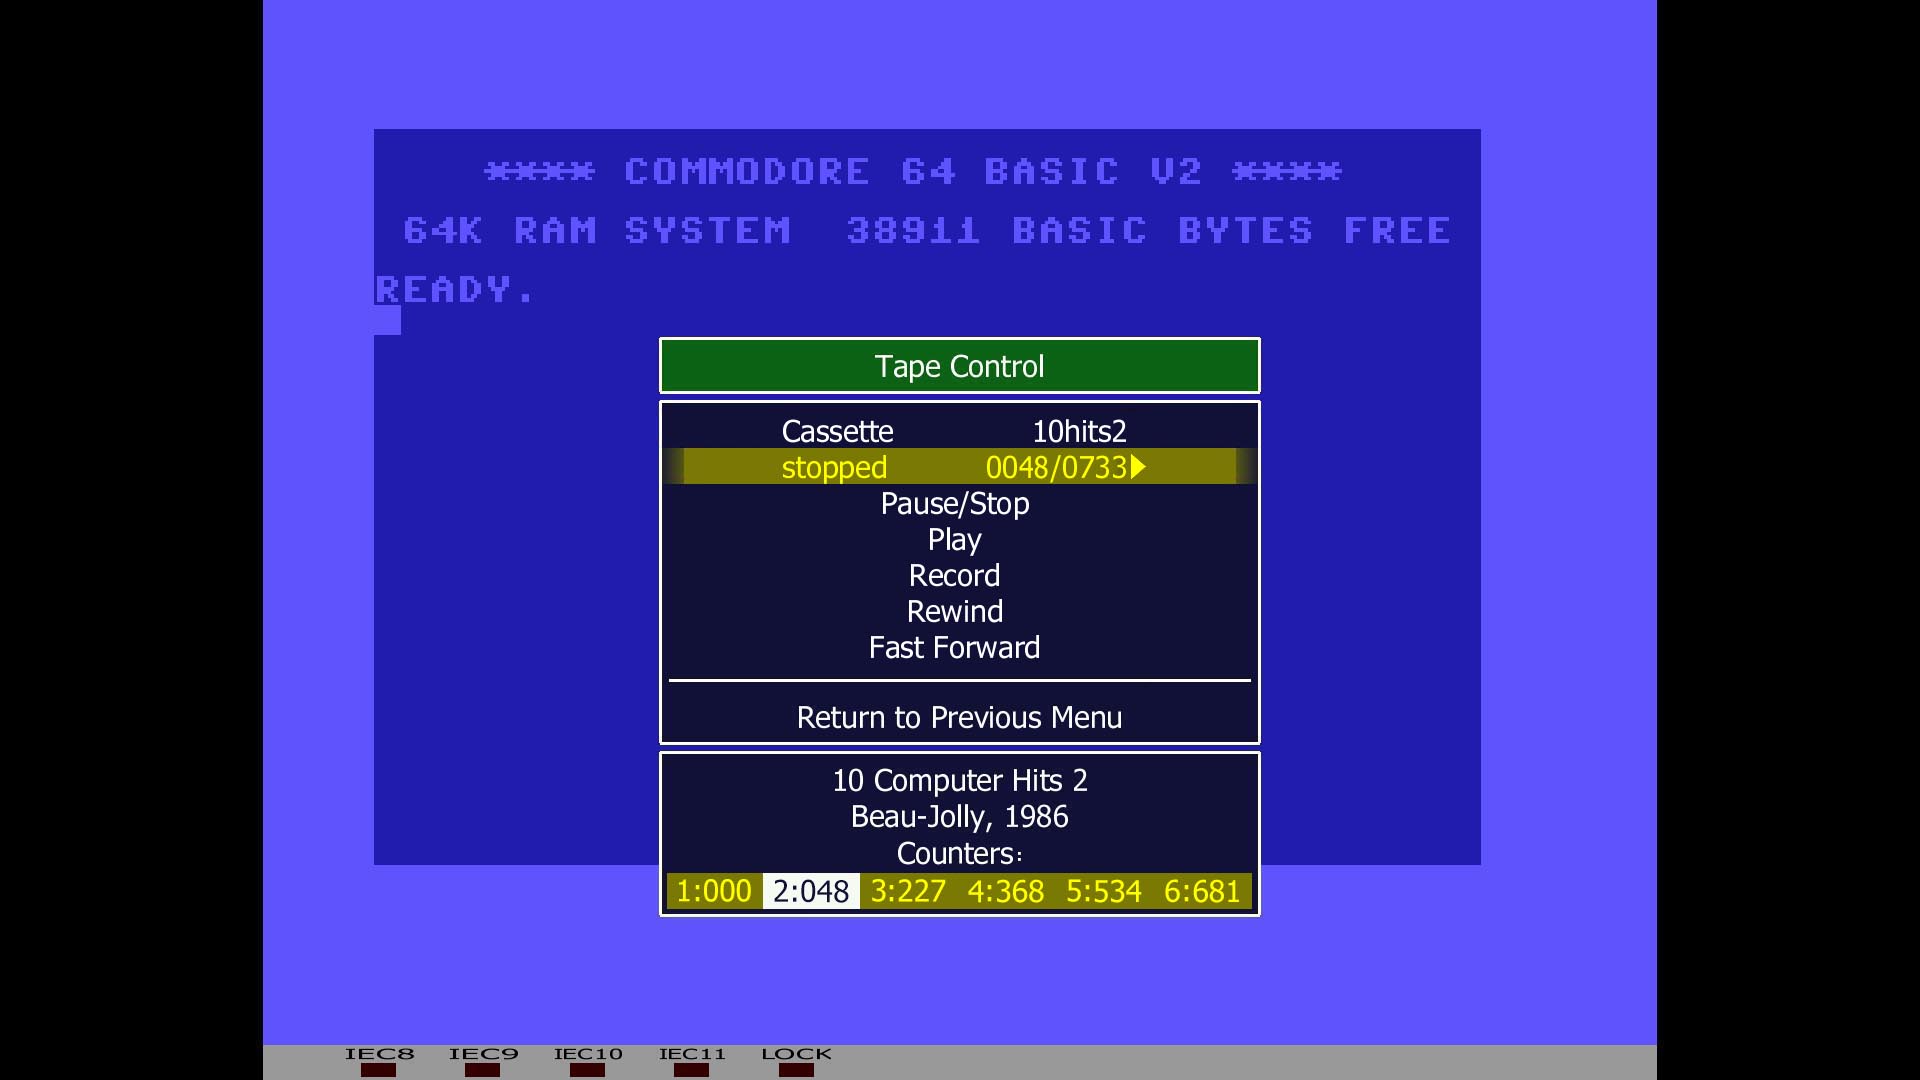Jump to counter 4:368

pyautogui.click(x=1006, y=891)
